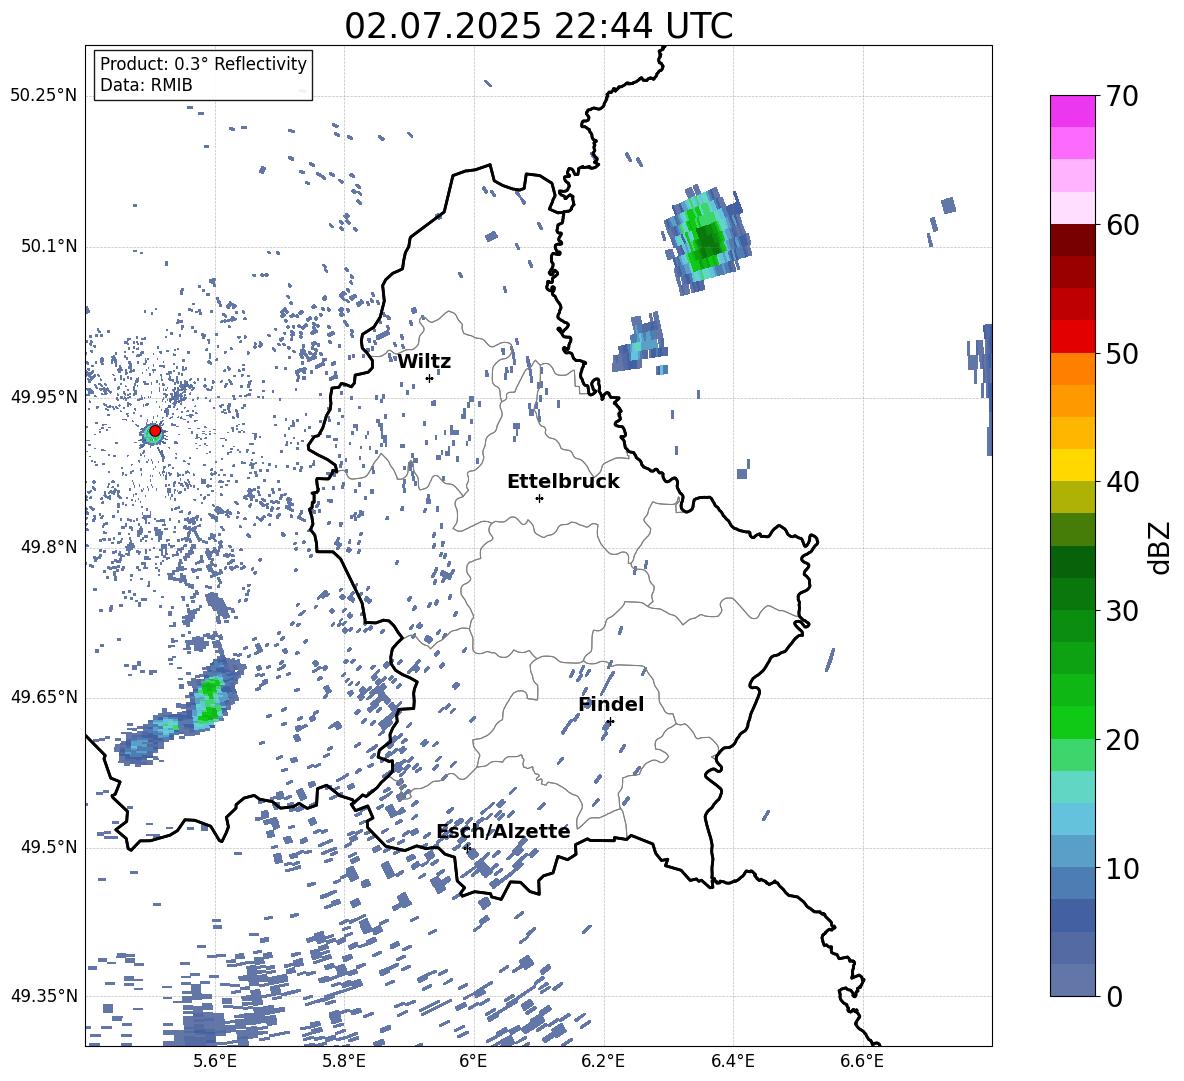Click the colorbar tick value 60
This screenshot has height=1081, width=1184.
(x=1122, y=225)
